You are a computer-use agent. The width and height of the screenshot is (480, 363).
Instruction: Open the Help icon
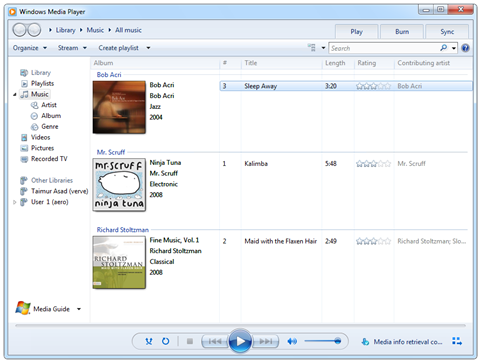465,48
